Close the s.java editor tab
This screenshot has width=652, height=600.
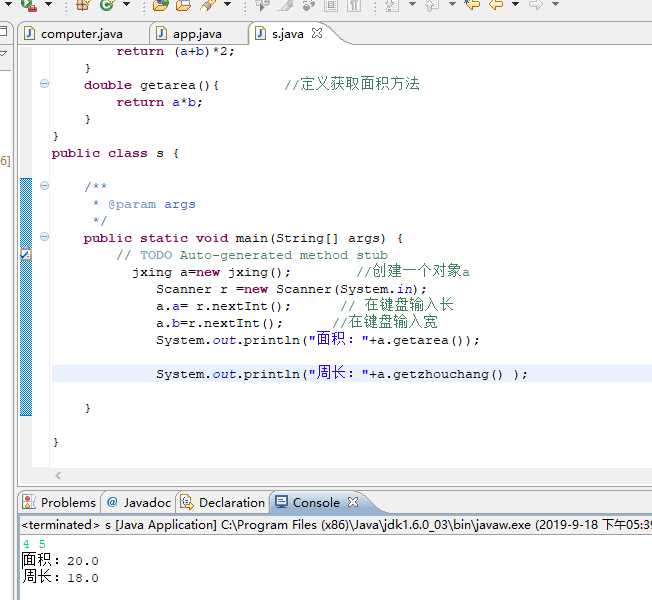tap(318, 34)
